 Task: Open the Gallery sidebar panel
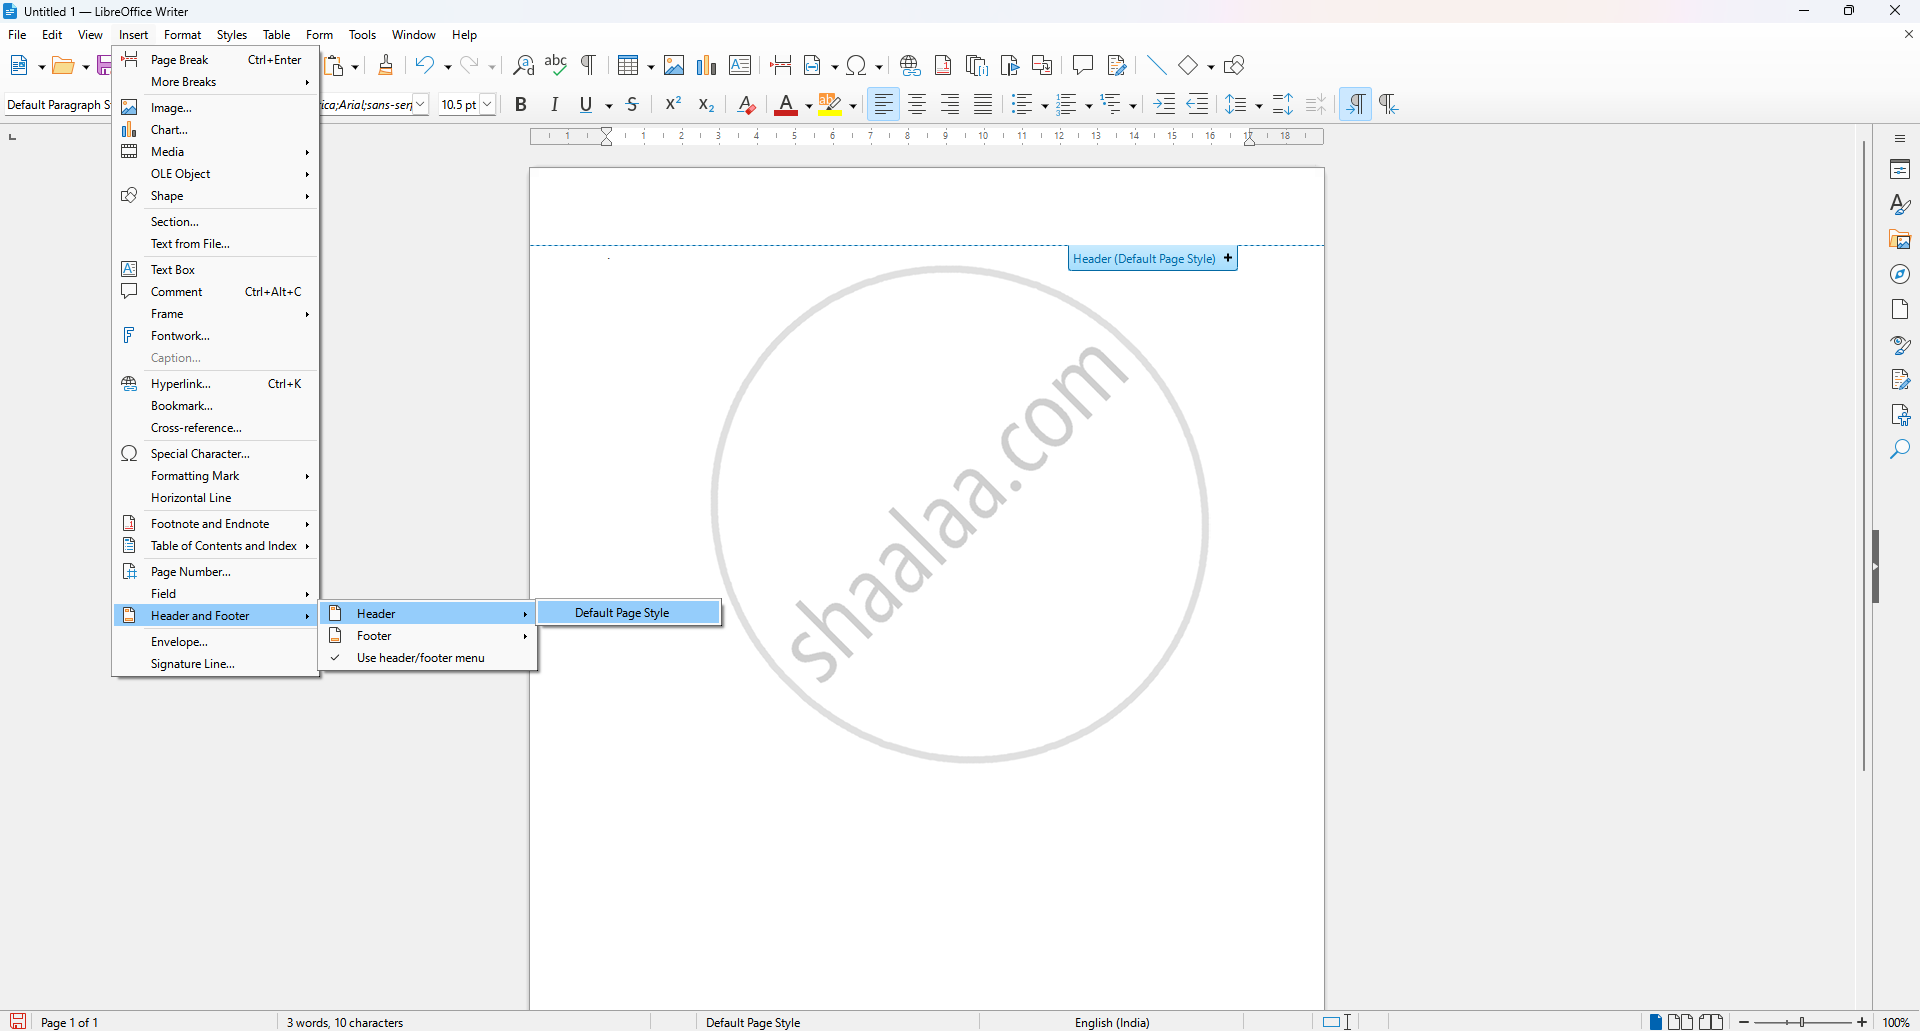click(x=1900, y=240)
